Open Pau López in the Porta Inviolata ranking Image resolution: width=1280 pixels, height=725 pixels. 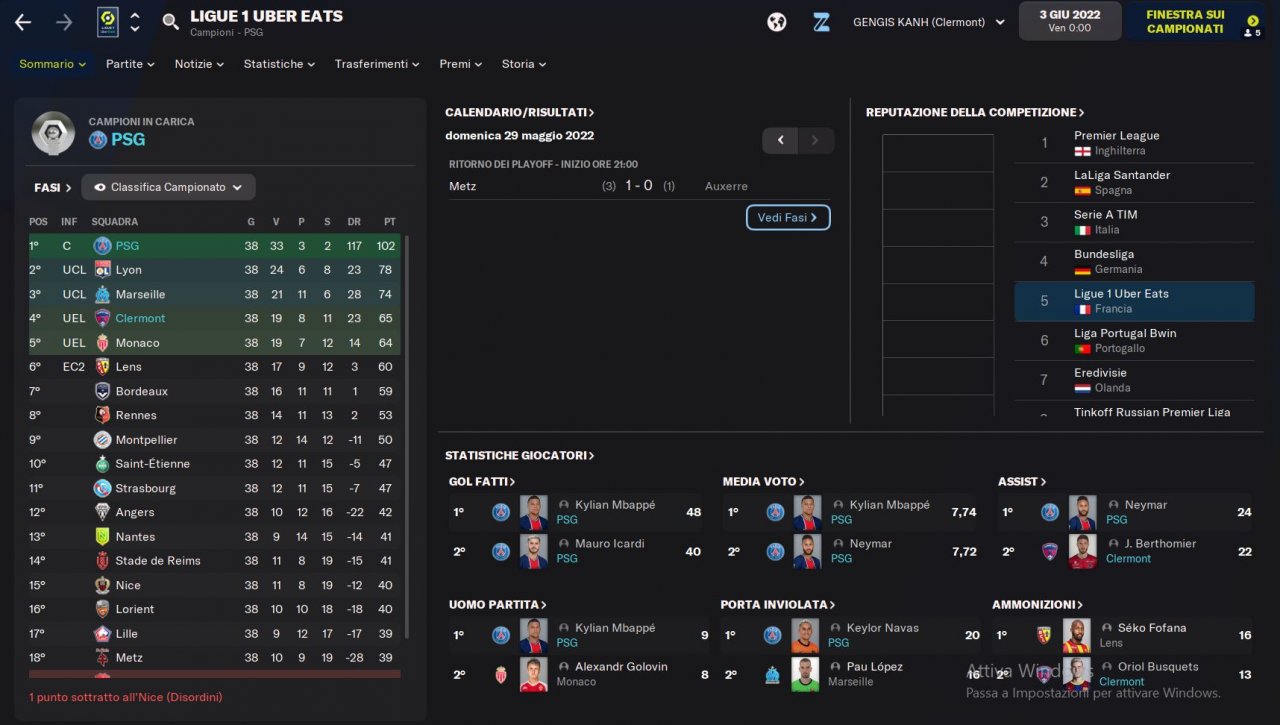pyautogui.click(x=874, y=667)
